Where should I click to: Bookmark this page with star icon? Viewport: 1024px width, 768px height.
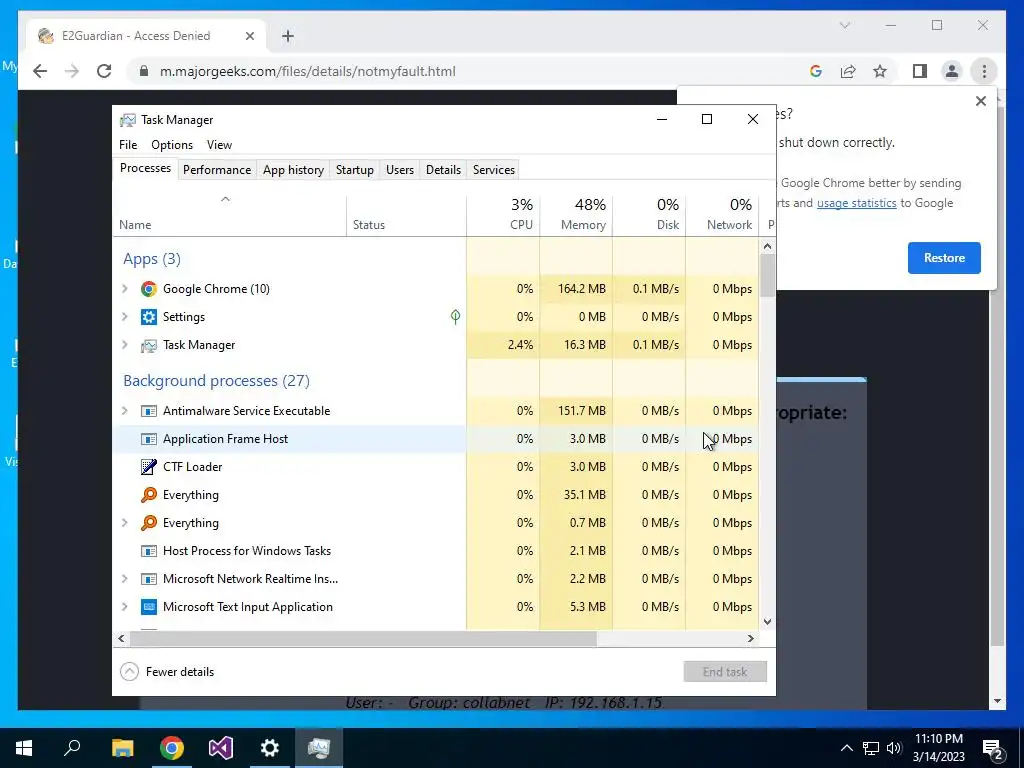click(x=880, y=71)
